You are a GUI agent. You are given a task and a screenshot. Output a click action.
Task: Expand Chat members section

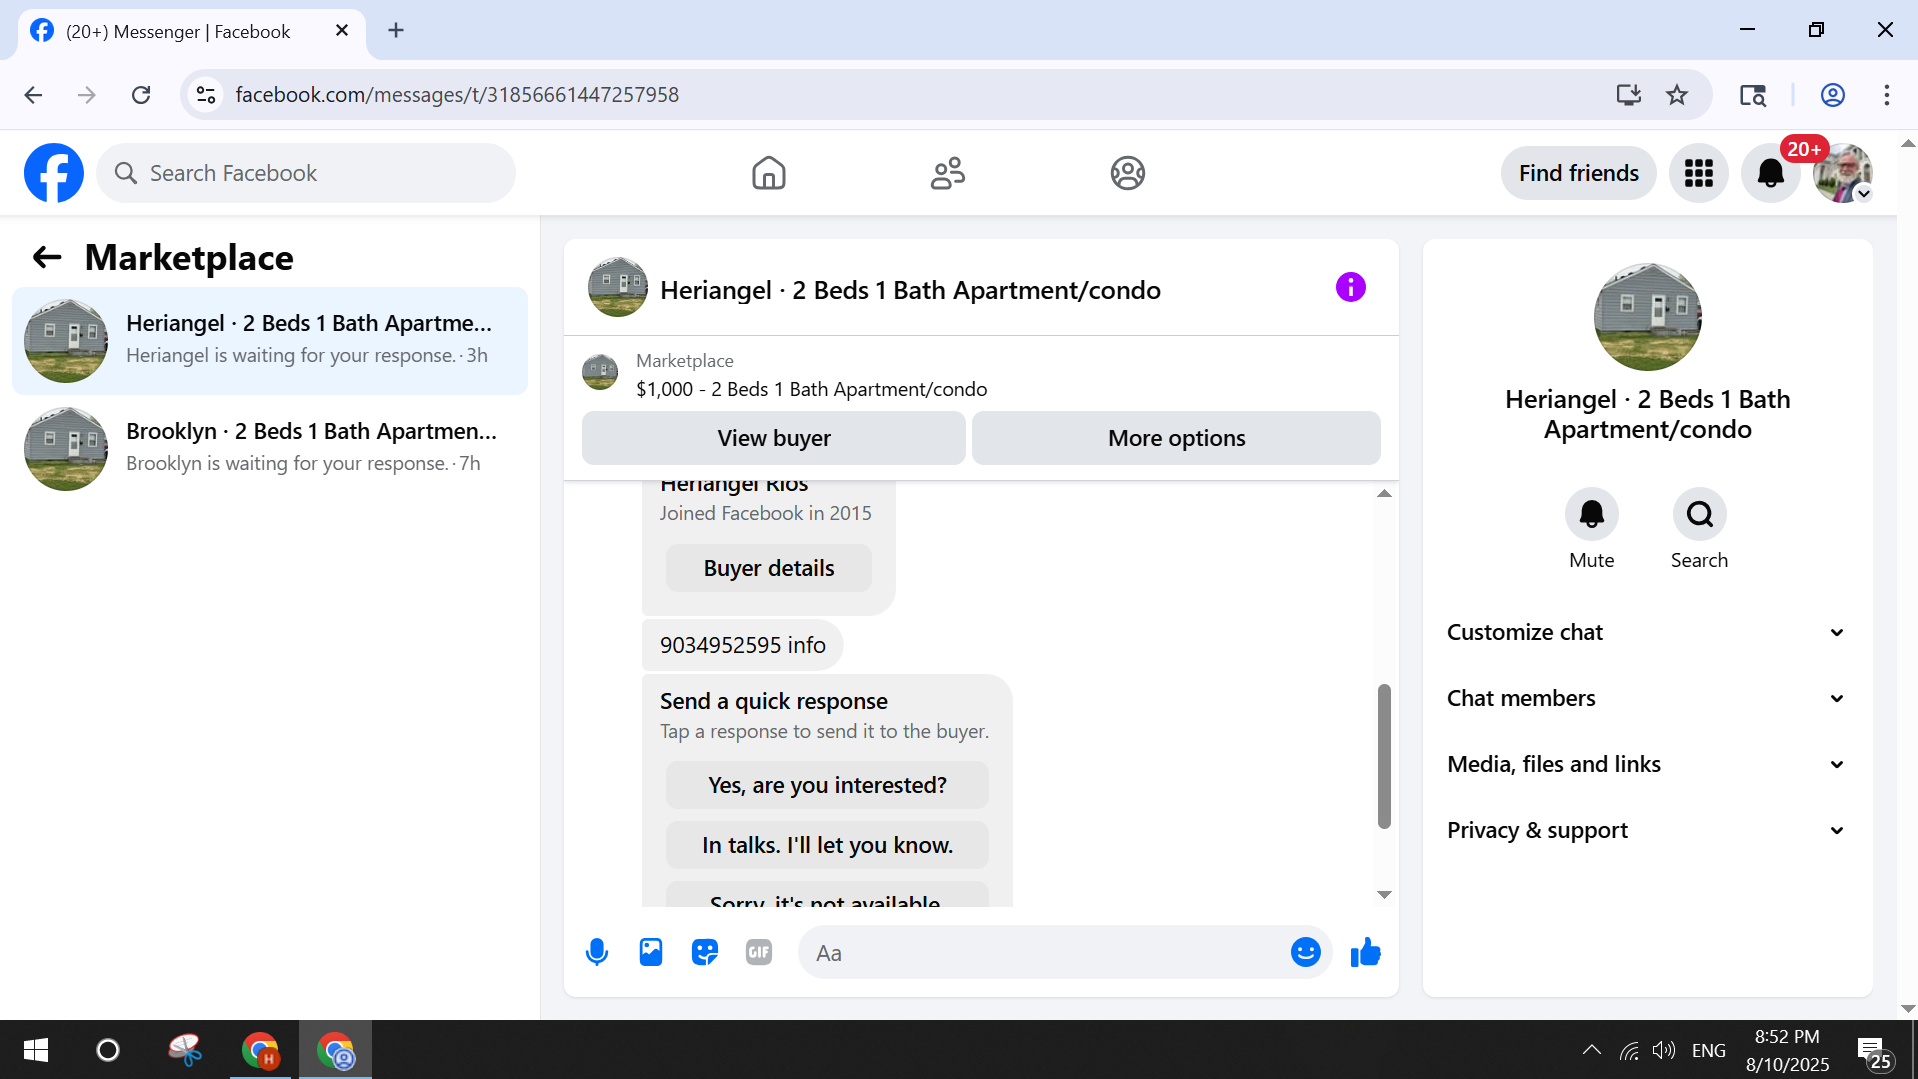click(1646, 698)
